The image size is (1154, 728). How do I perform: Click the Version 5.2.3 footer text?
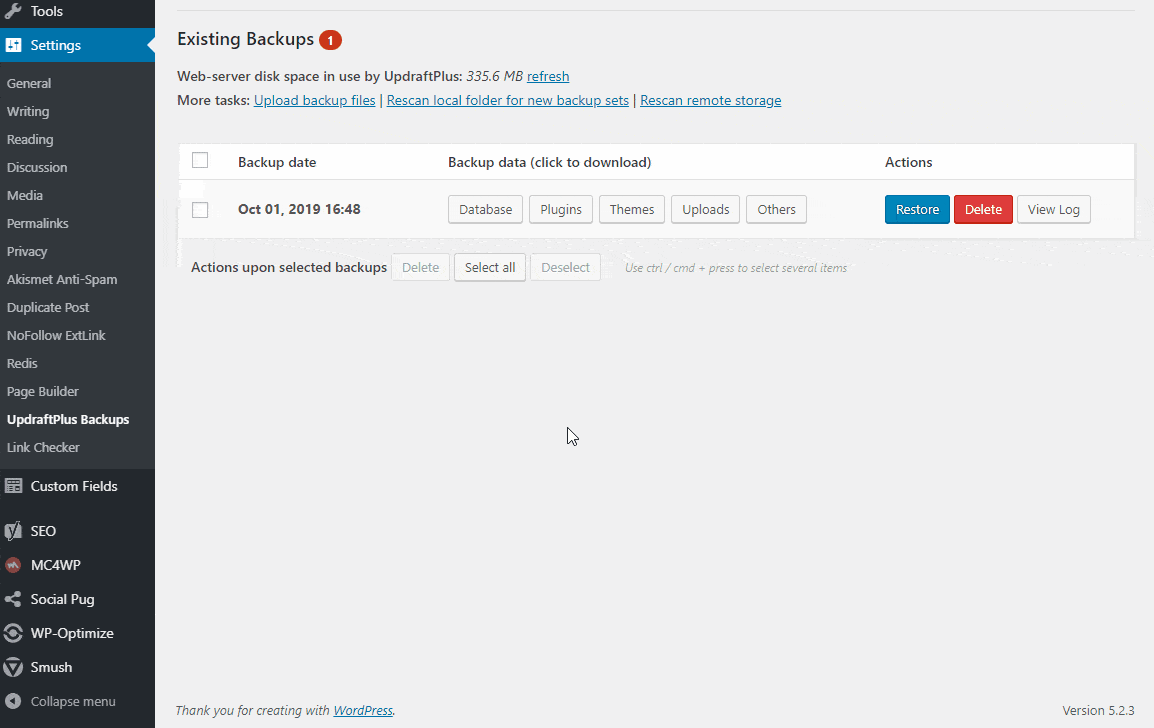click(1098, 710)
